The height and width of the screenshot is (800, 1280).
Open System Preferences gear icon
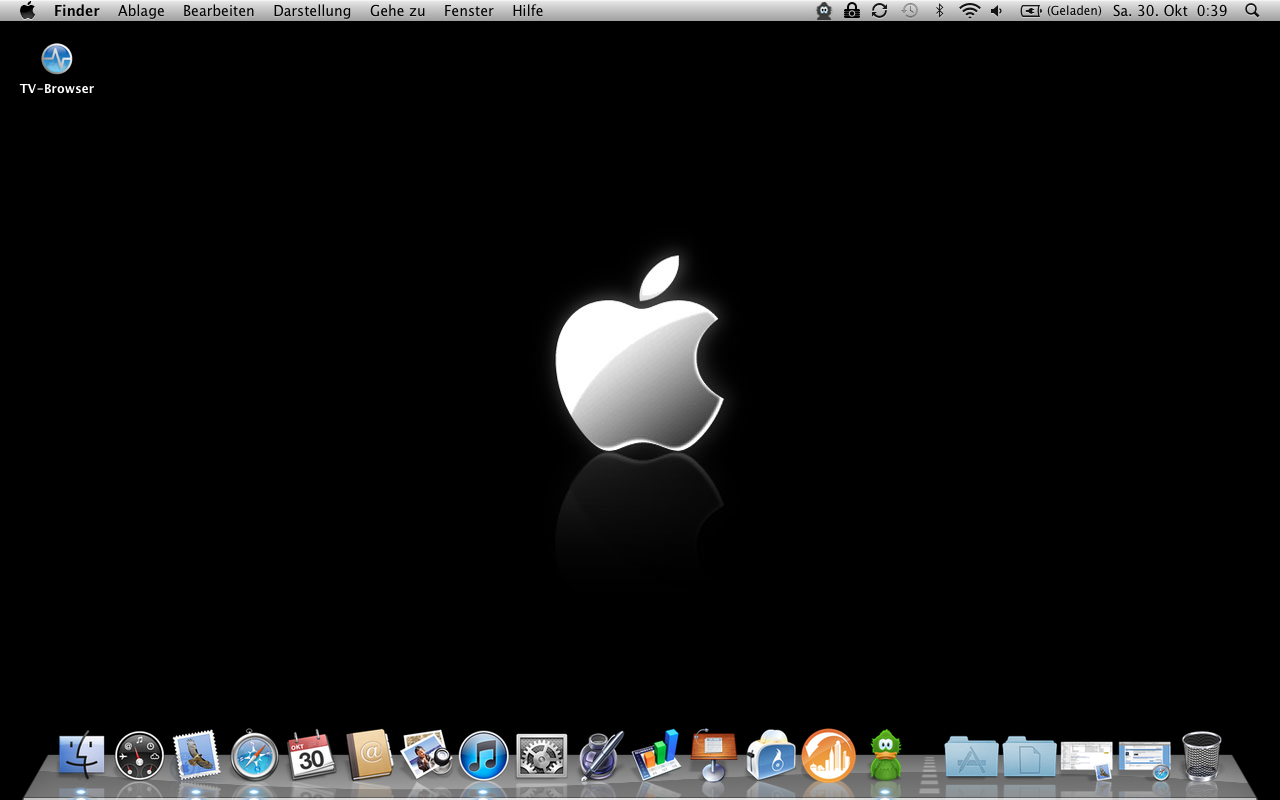(541, 755)
